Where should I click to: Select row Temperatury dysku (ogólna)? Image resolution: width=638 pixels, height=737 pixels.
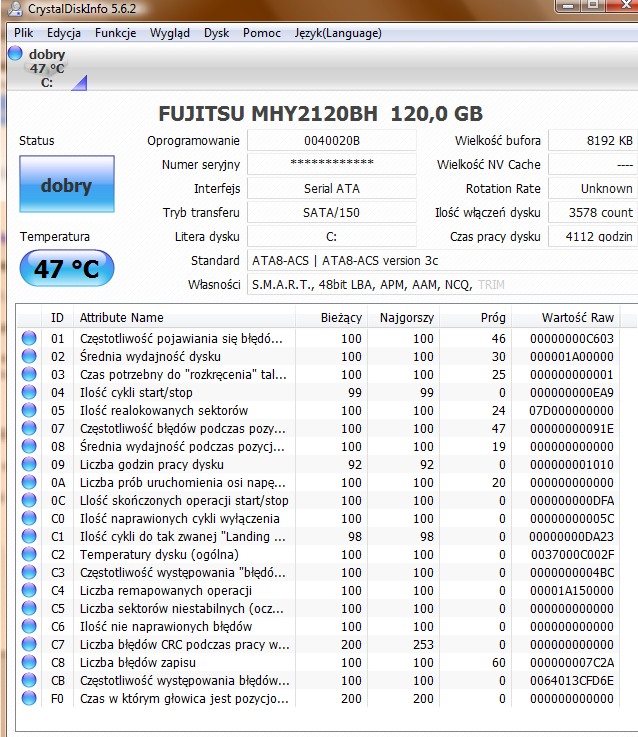pyautogui.click(x=318, y=555)
